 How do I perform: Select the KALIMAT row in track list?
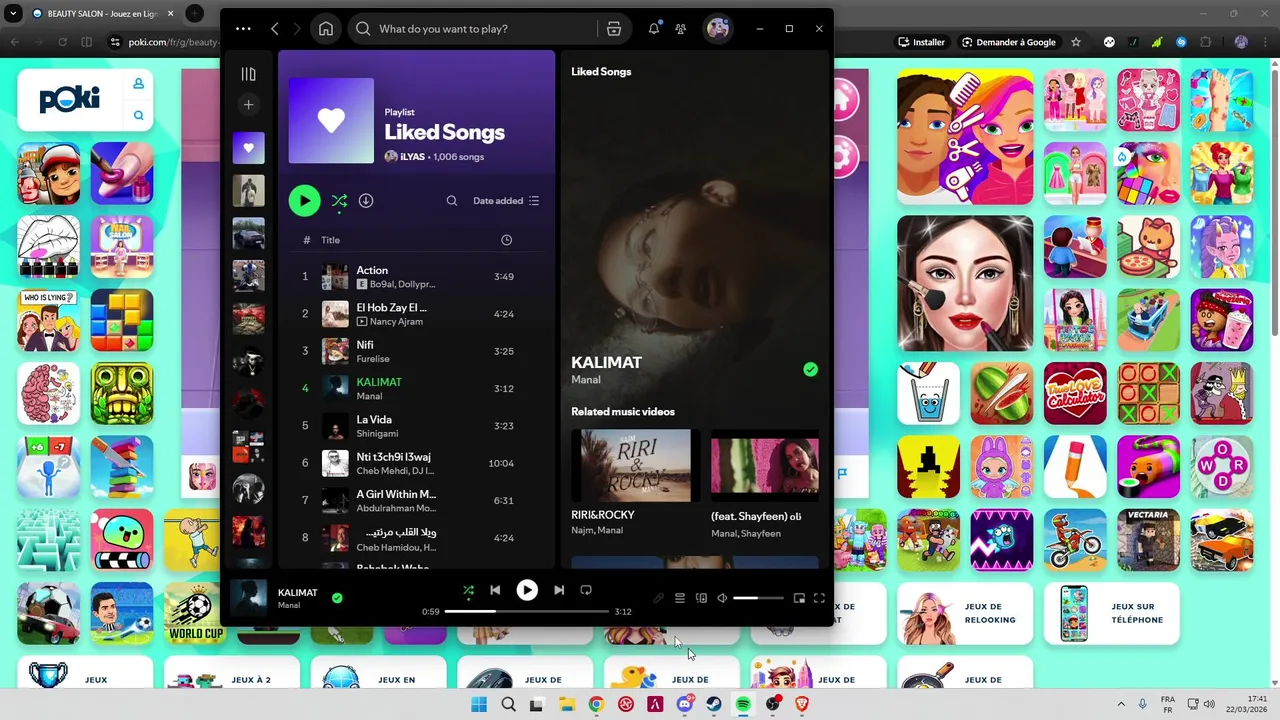[416, 388]
